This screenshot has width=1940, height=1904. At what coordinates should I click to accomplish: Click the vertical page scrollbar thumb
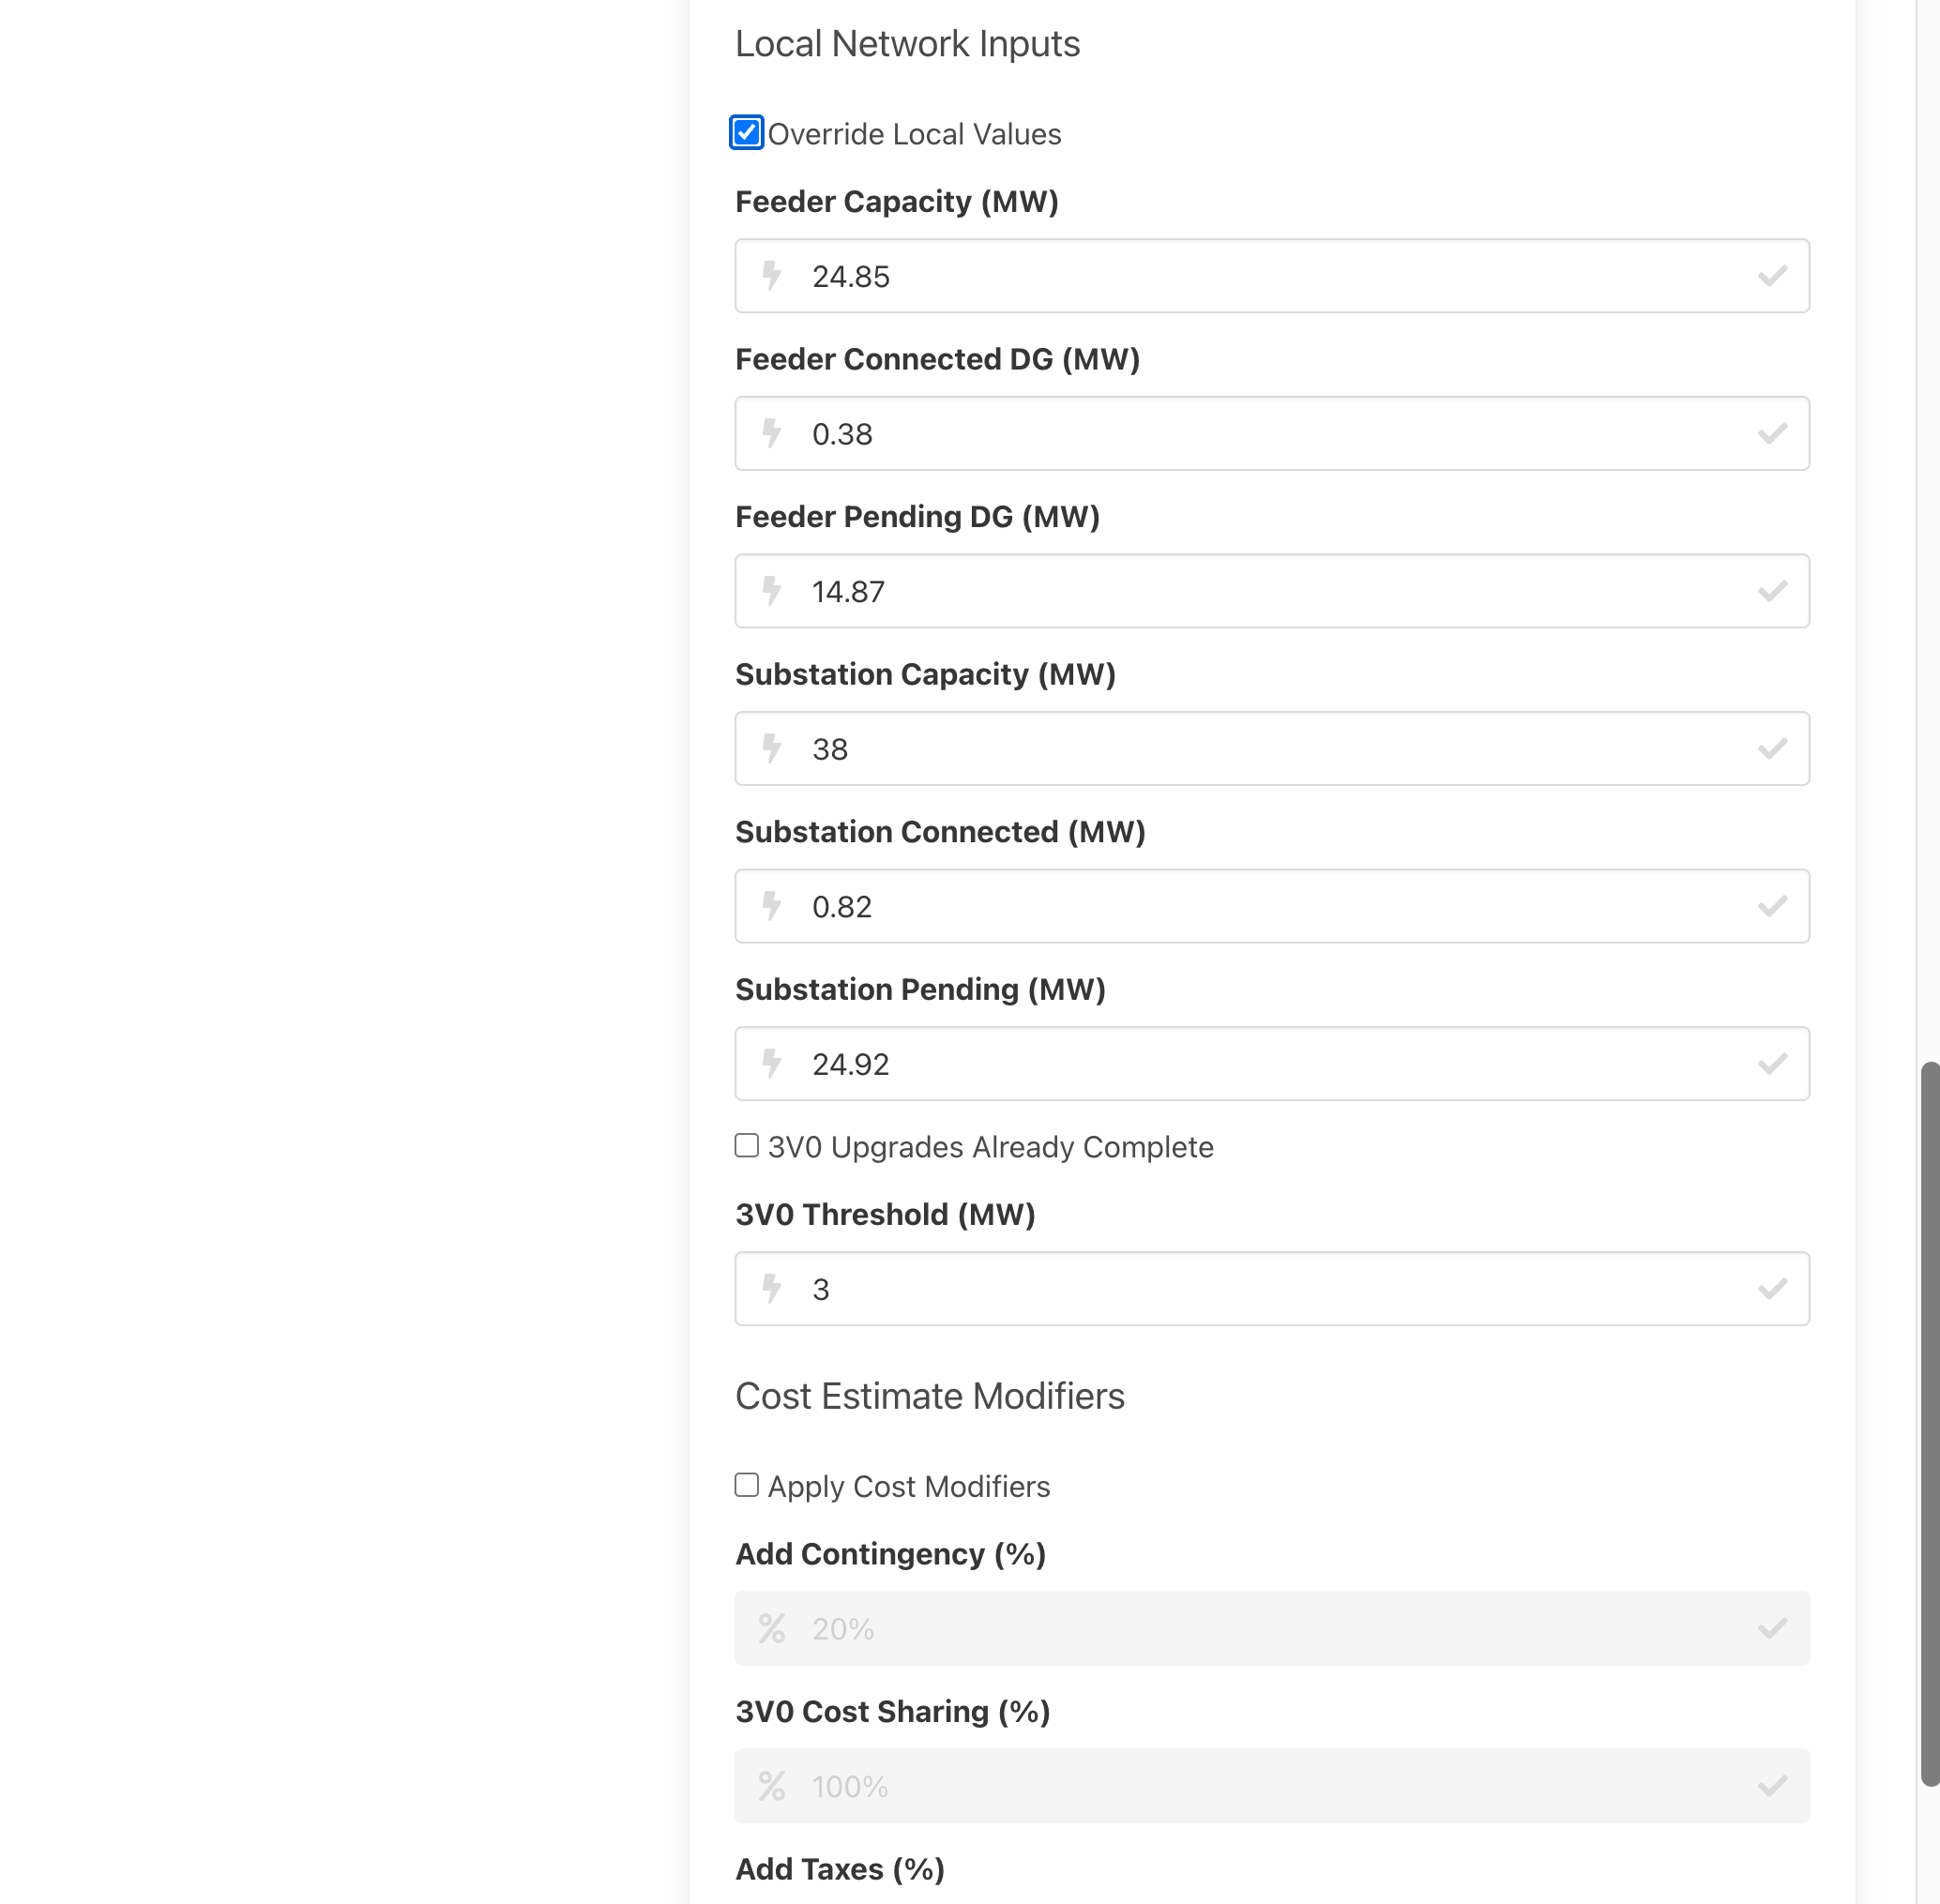tap(1929, 1420)
